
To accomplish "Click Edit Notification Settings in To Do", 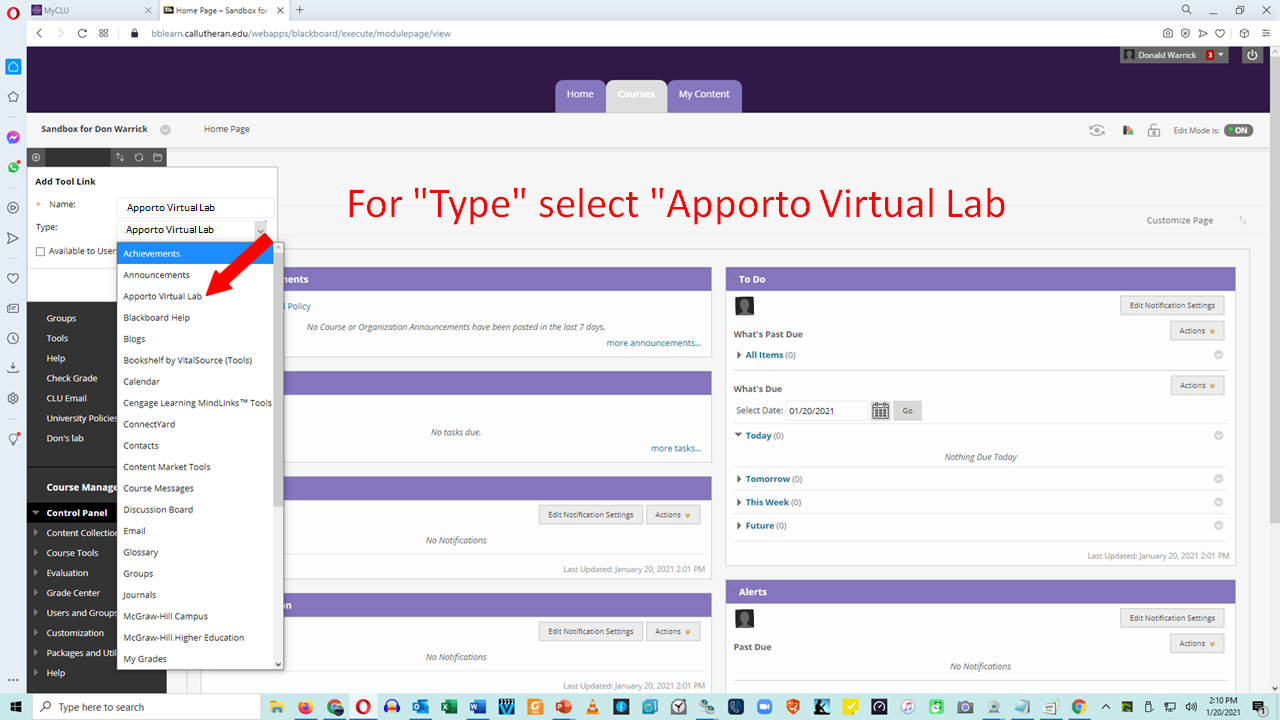I will (x=1172, y=305).
